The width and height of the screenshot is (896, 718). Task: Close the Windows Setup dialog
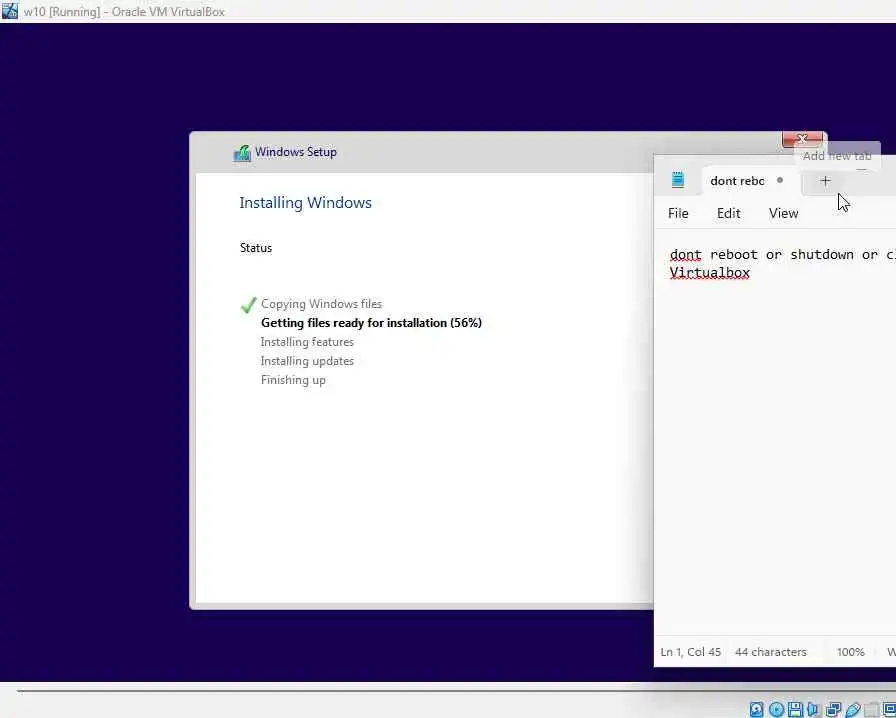[x=802, y=139]
